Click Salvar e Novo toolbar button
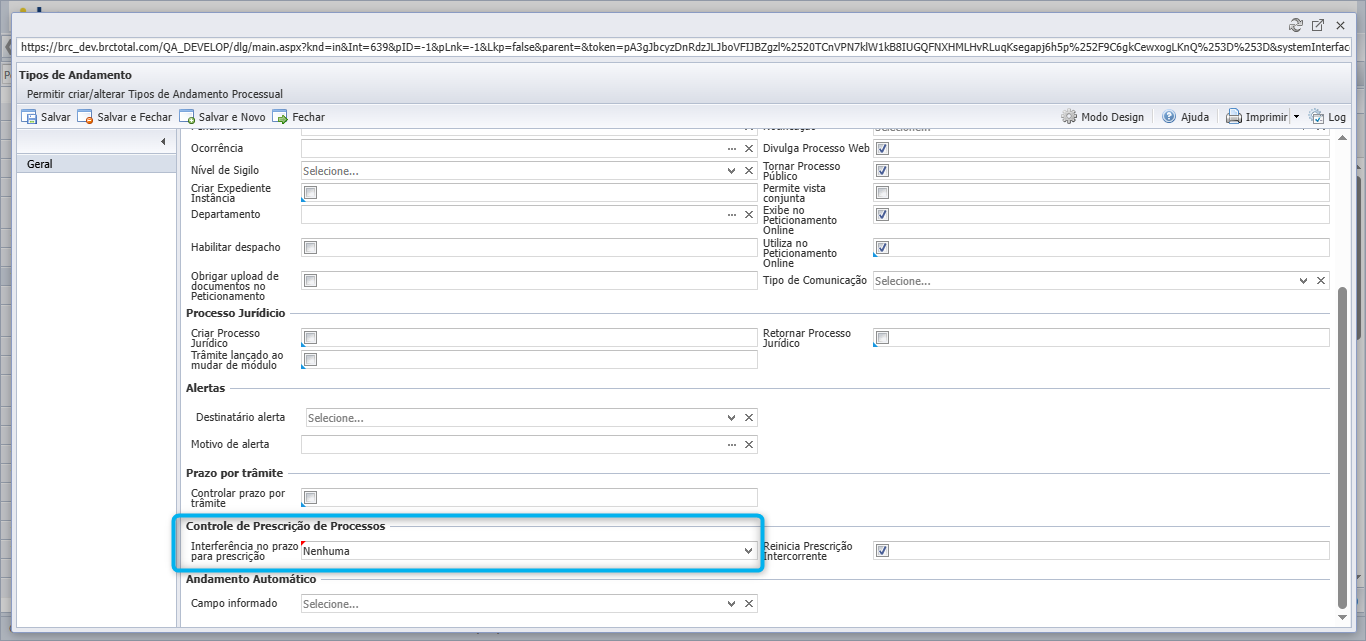 coord(222,117)
